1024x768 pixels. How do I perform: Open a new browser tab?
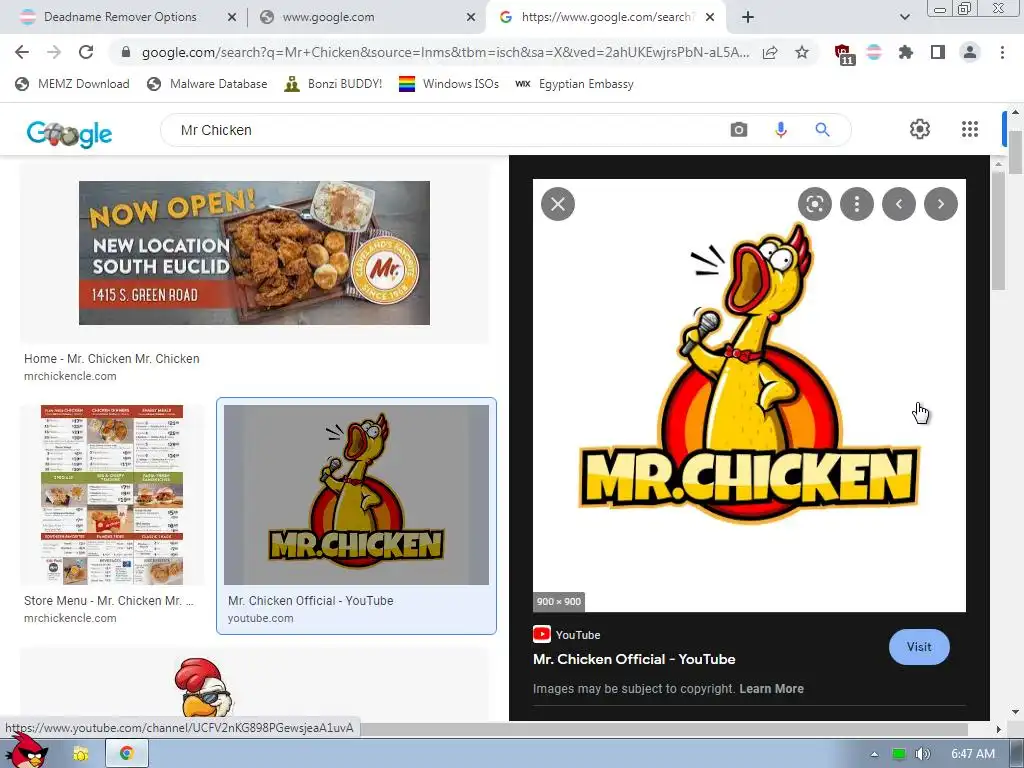click(x=748, y=17)
